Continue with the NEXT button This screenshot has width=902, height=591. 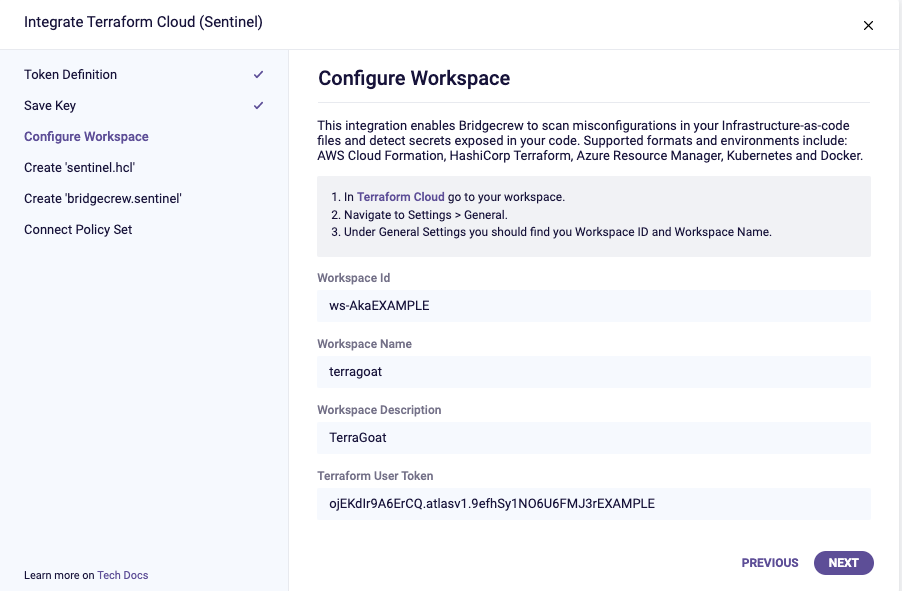(x=843, y=563)
